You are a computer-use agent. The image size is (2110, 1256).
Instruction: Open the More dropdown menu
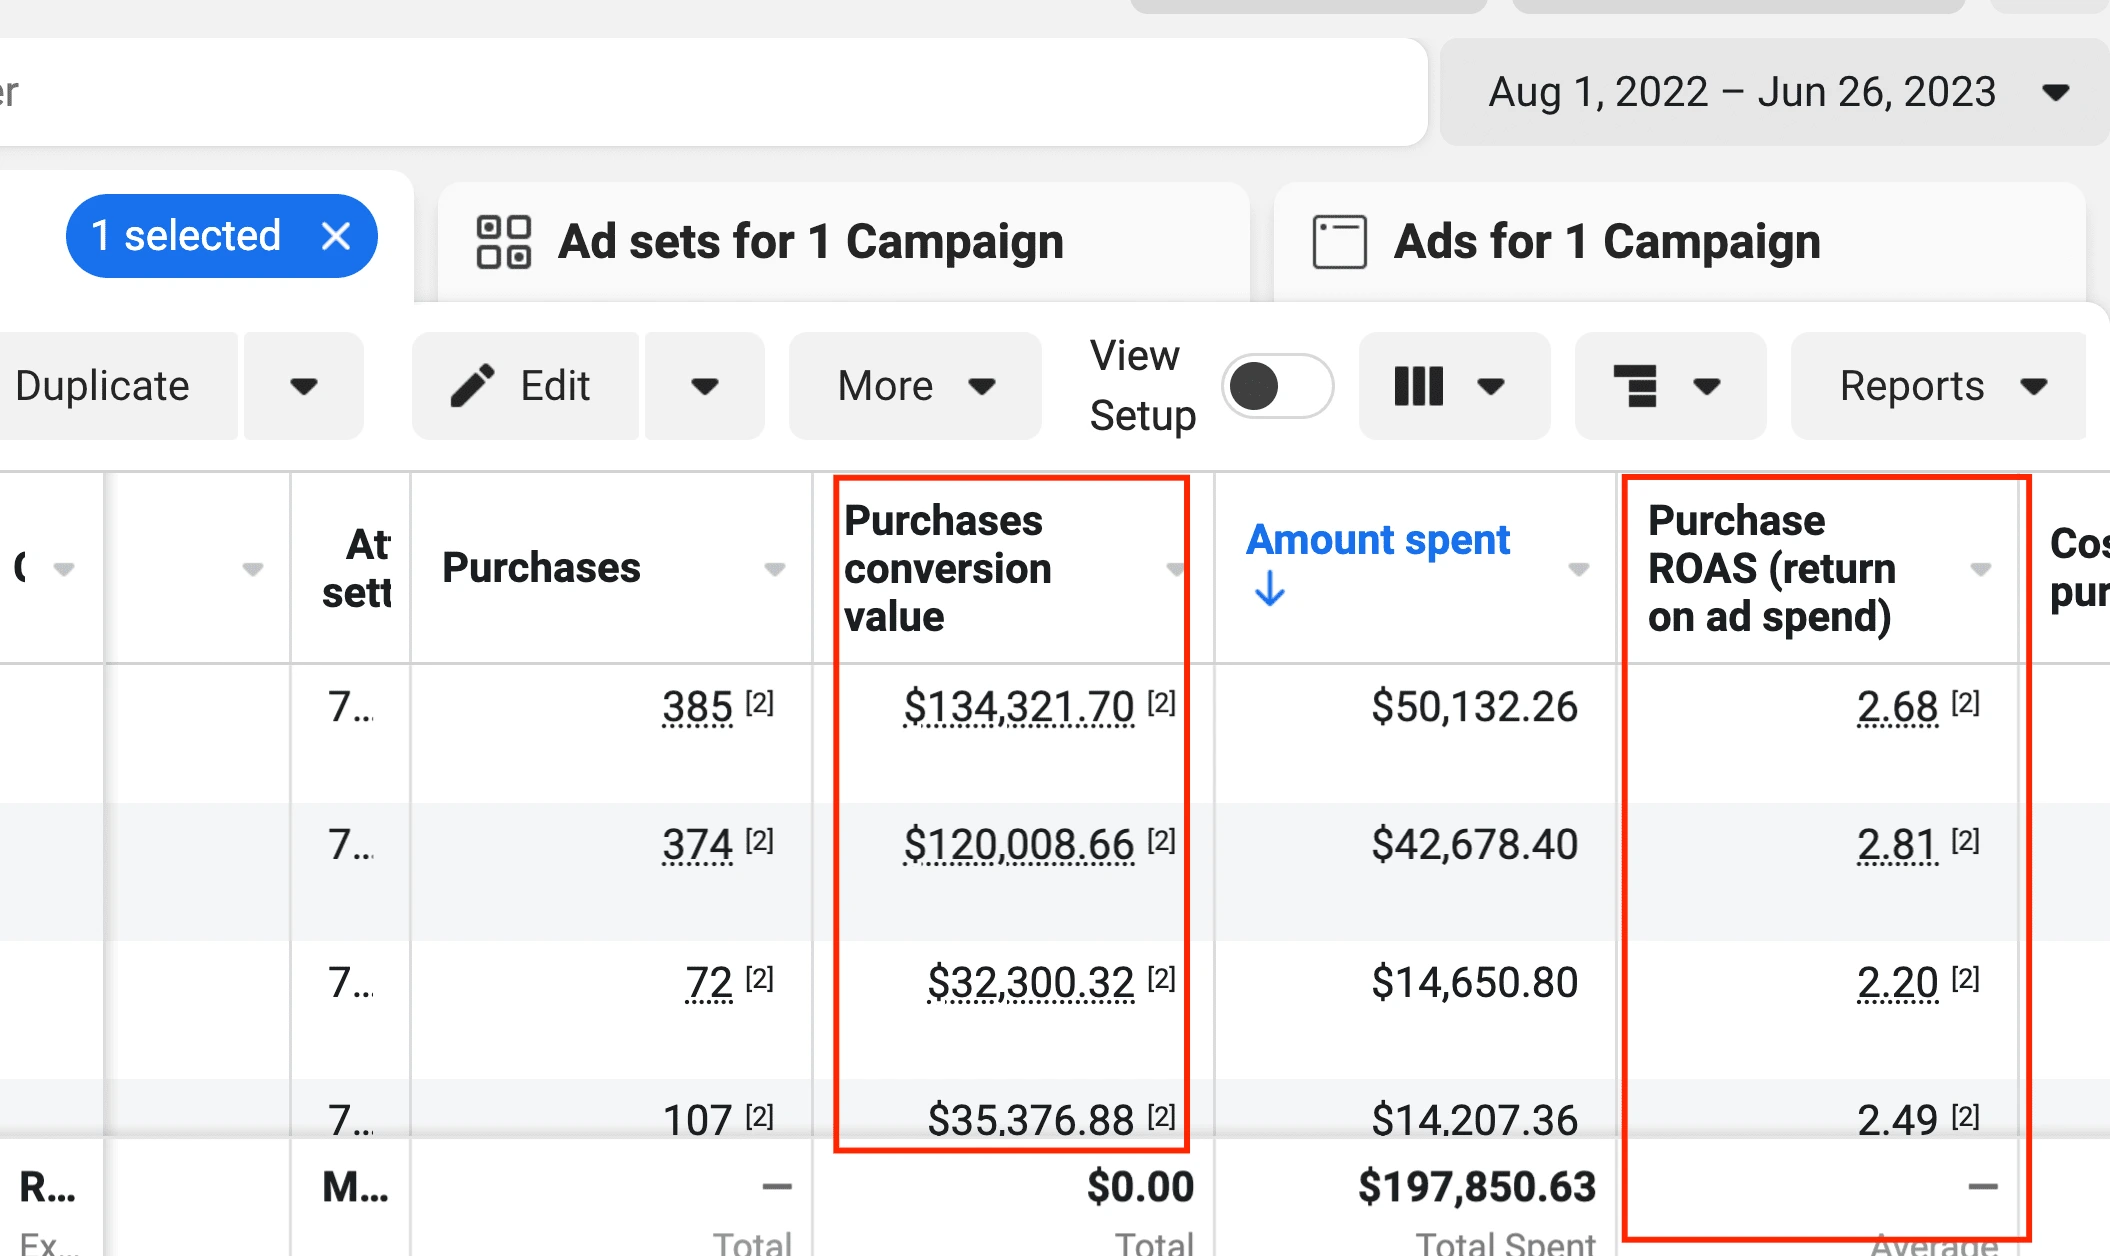coord(915,386)
